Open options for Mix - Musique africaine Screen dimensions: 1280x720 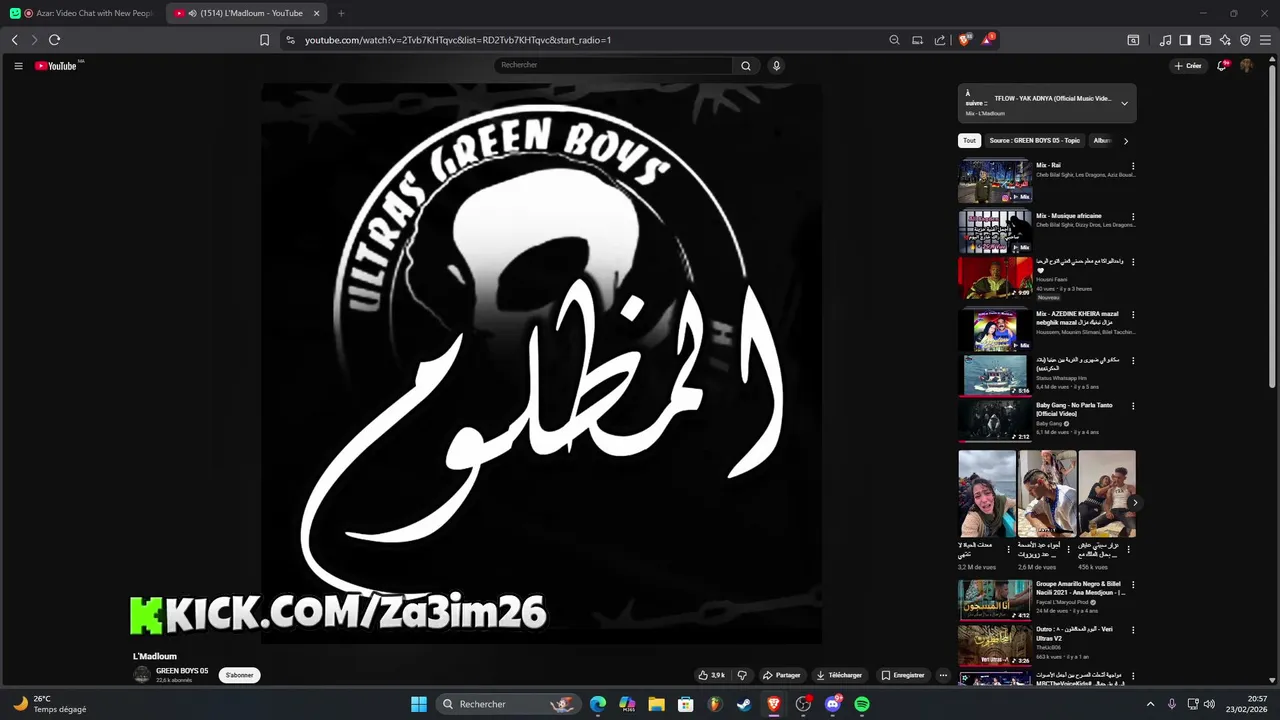click(1133, 217)
